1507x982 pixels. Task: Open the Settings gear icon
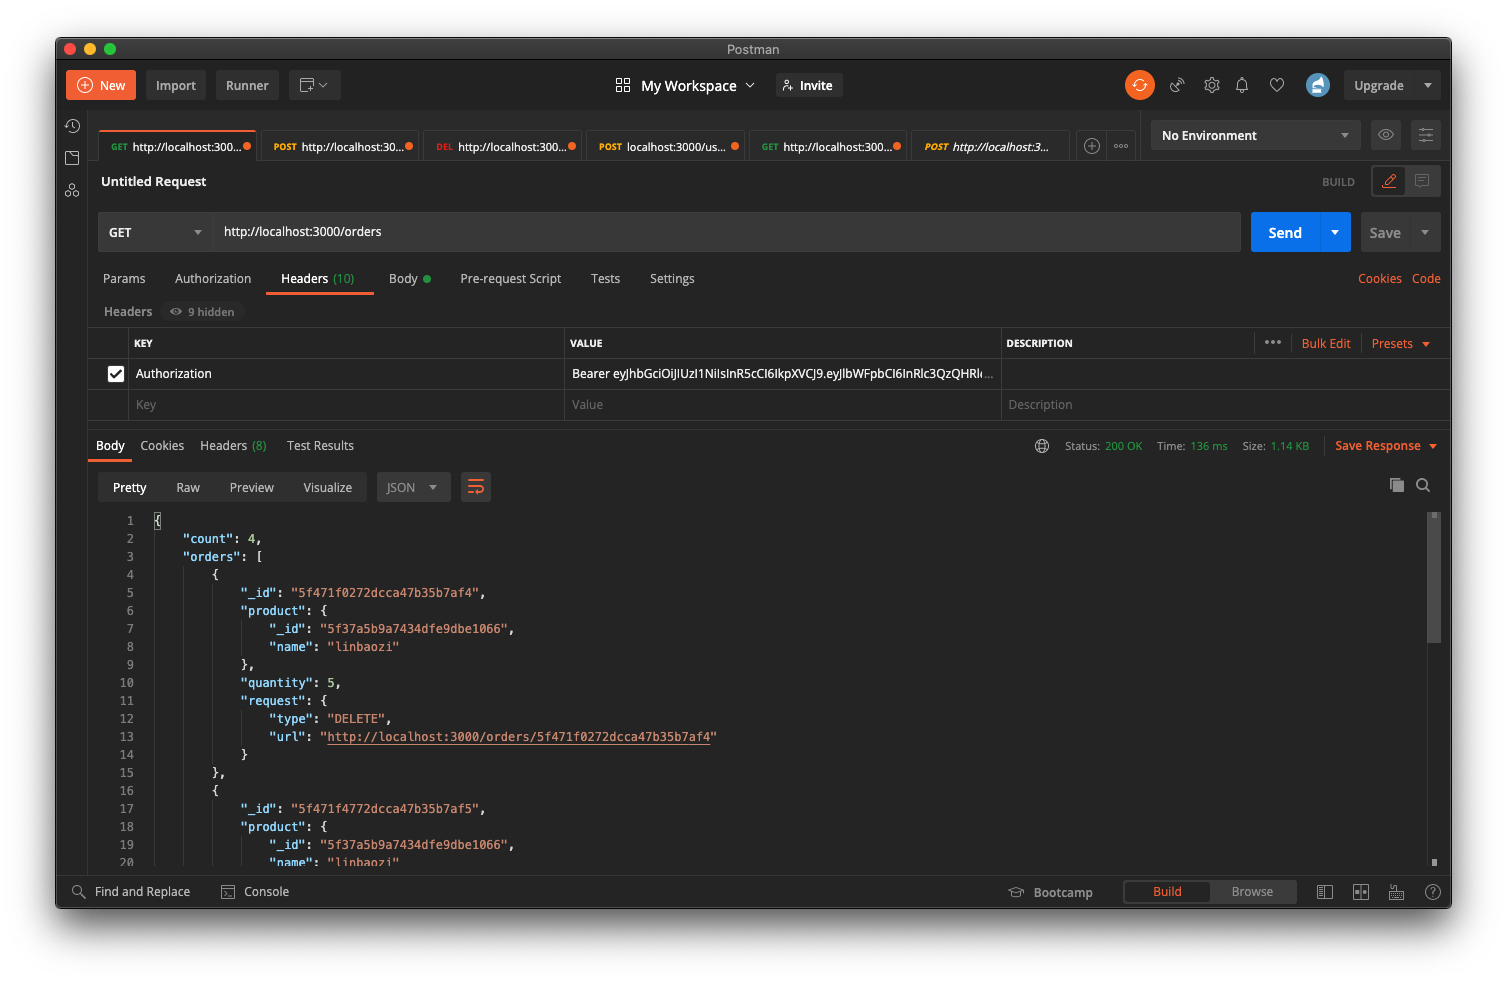point(1211,85)
